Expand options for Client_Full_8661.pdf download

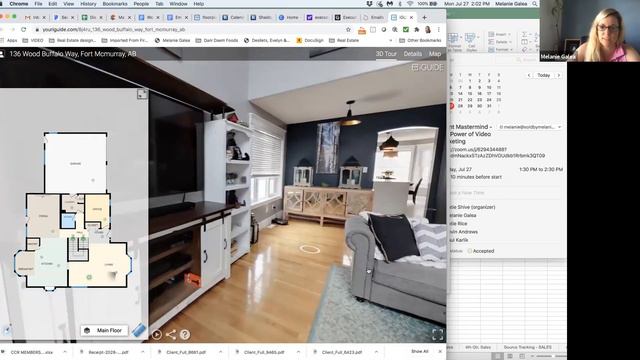220,352
